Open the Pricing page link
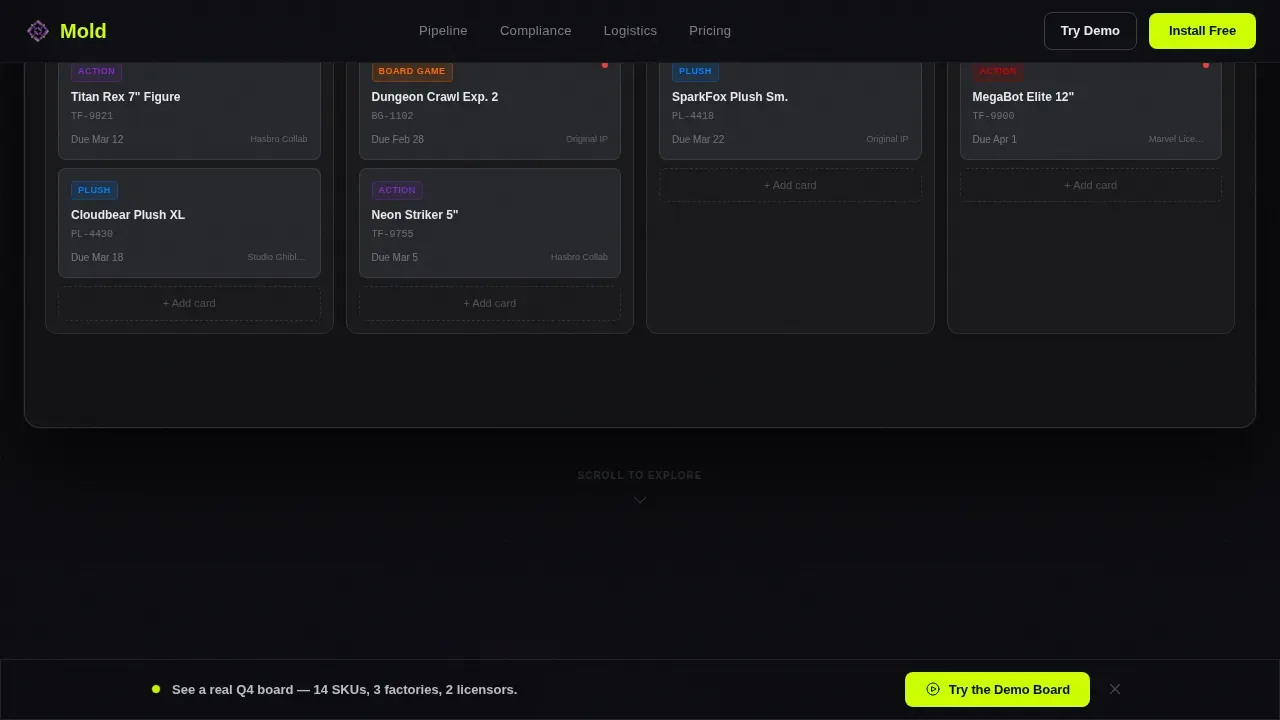This screenshot has width=1280, height=720. [710, 31]
